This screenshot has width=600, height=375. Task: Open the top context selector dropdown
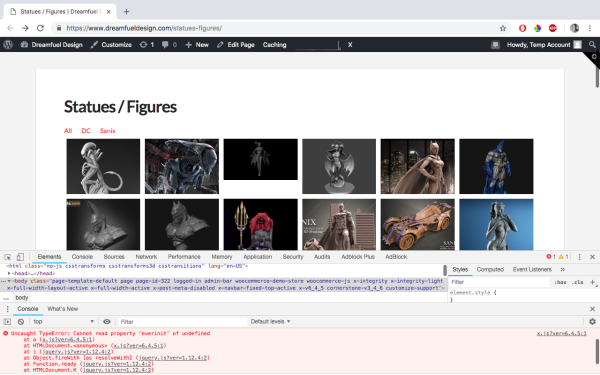63,321
